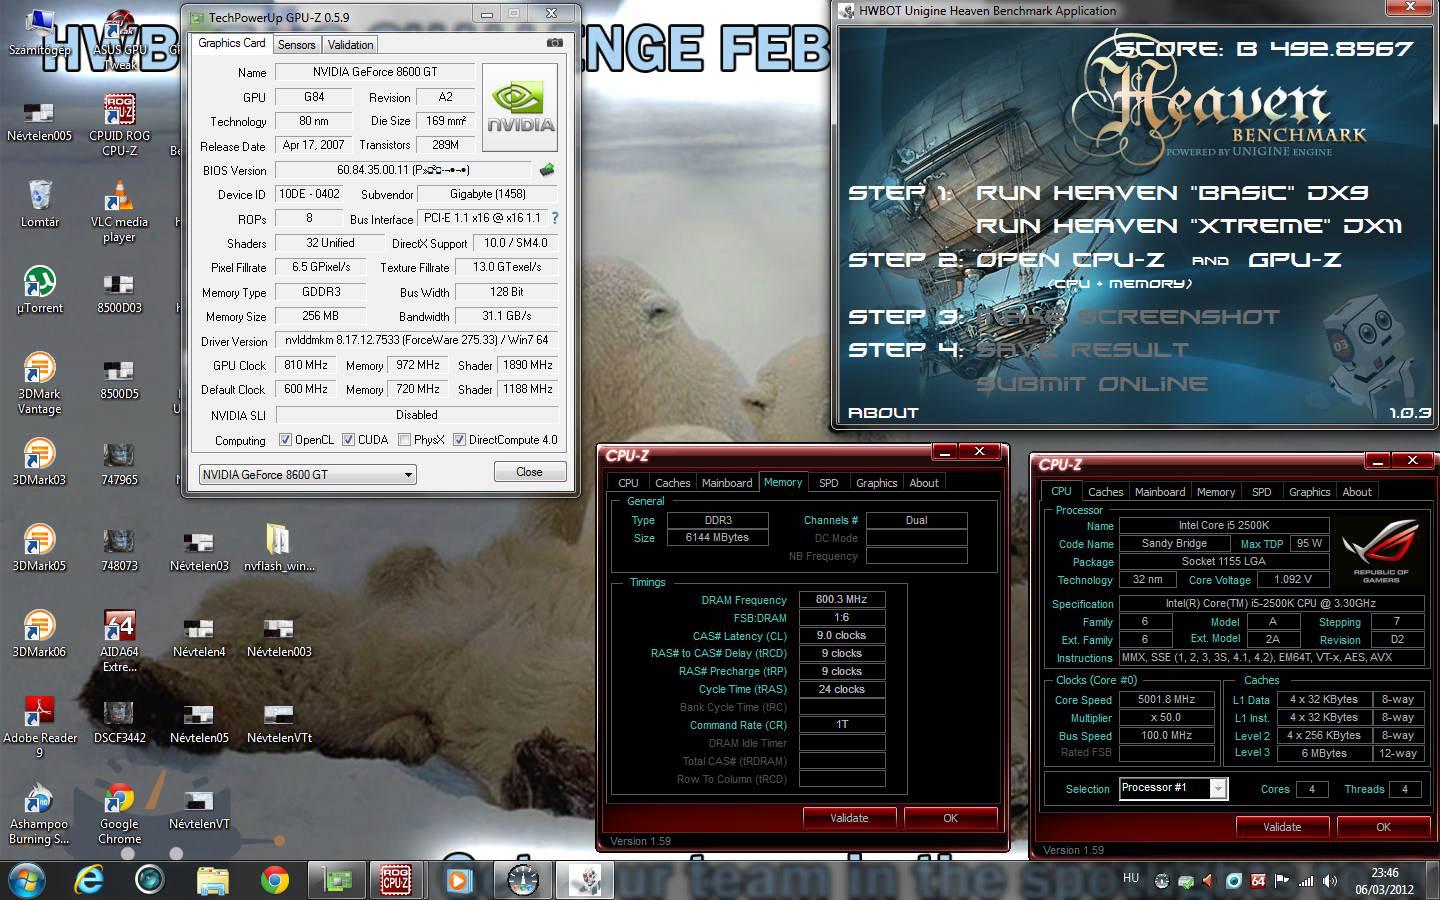Image resolution: width=1440 pixels, height=900 pixels.
Task: Click the volume speaker icon in system tray
Action: [x=1329, y=881]
